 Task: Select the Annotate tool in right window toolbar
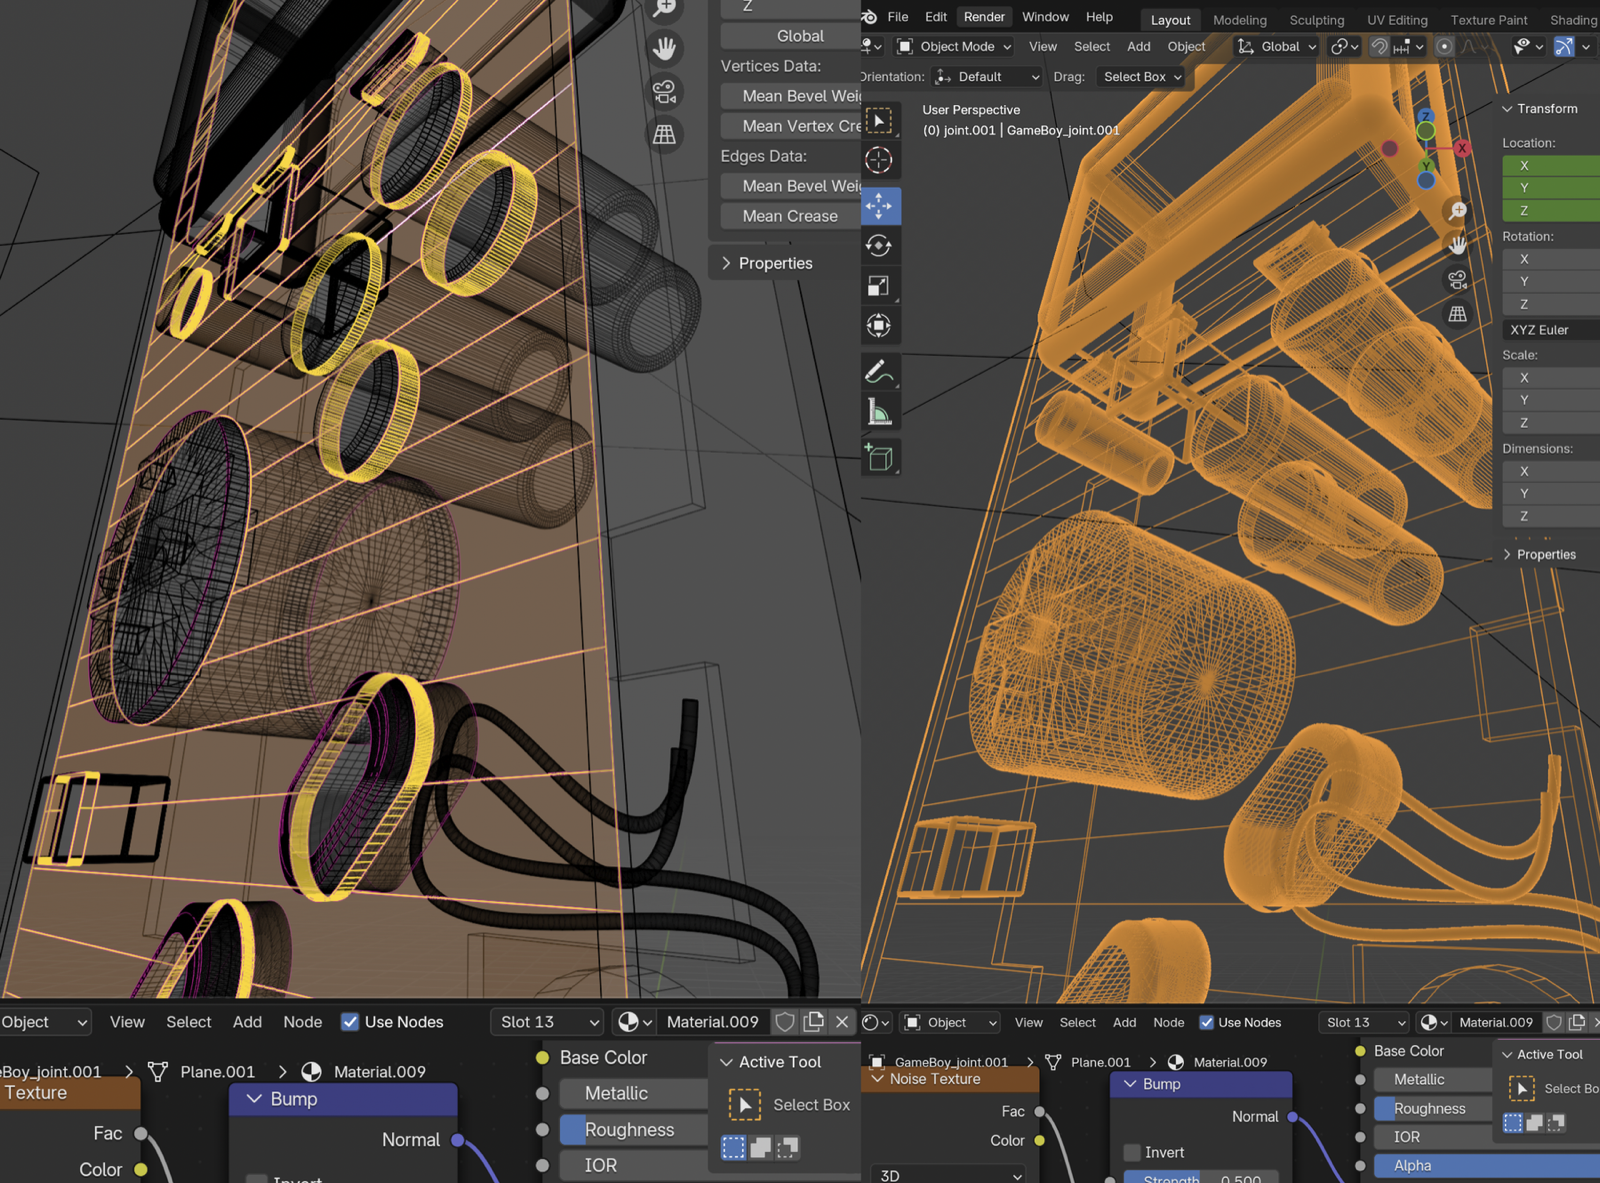pos(880,372)
